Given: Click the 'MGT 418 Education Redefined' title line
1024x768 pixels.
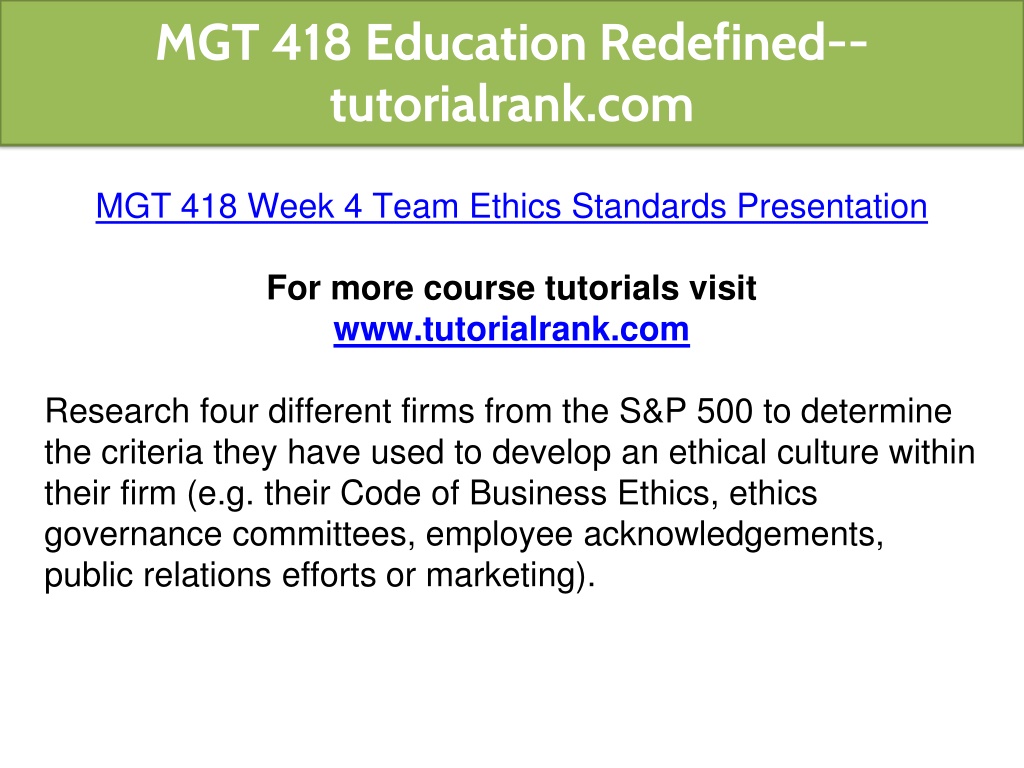Looking at the screenshot, I should [x=511, y=43].
